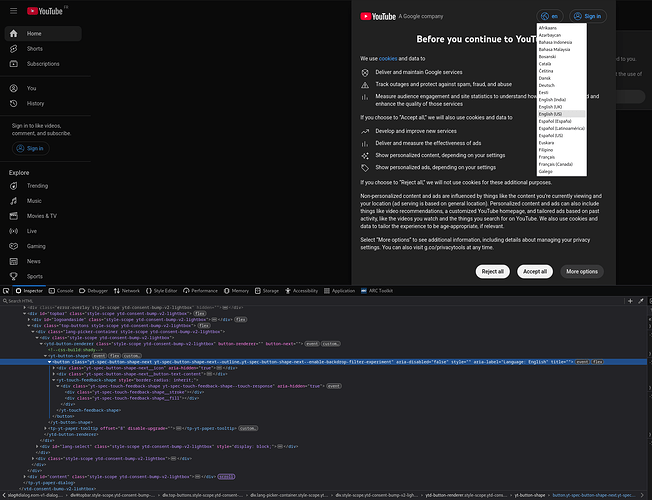Click the More options button
652x500 pixels.
pyautogui.click(x=582, y=272)
